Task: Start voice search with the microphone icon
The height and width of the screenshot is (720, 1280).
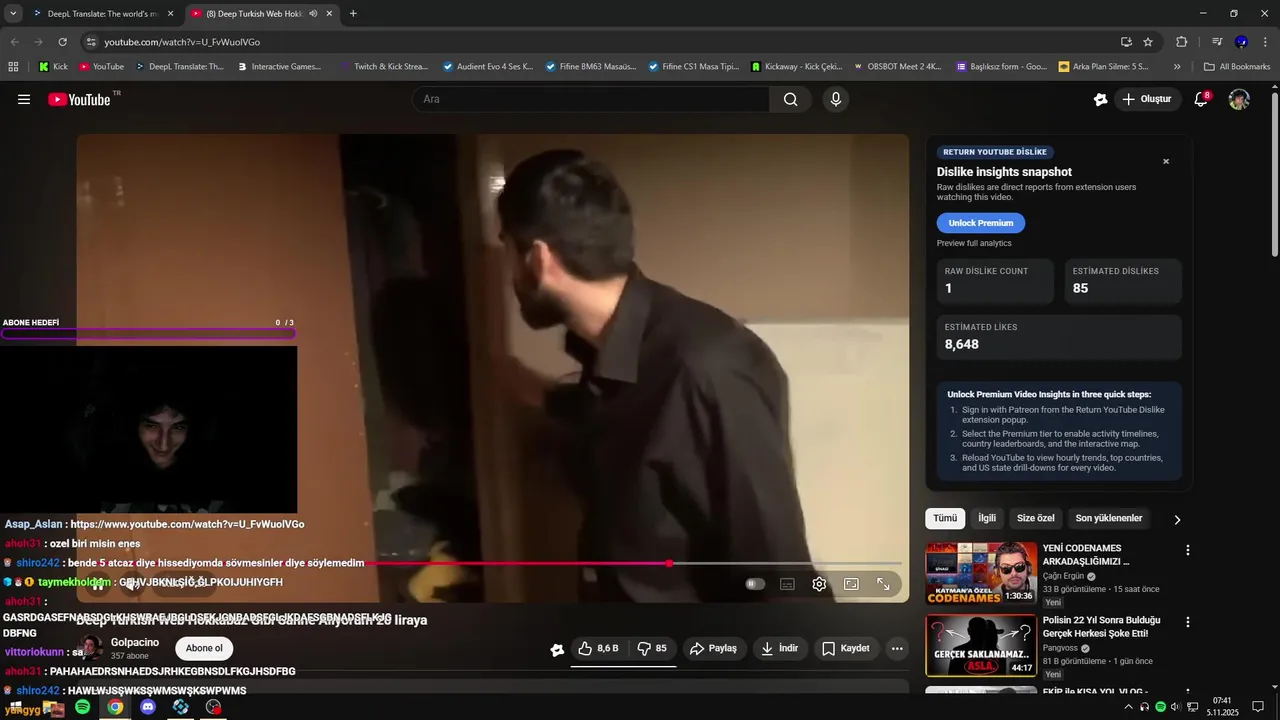Action: [x=836, y=99]
